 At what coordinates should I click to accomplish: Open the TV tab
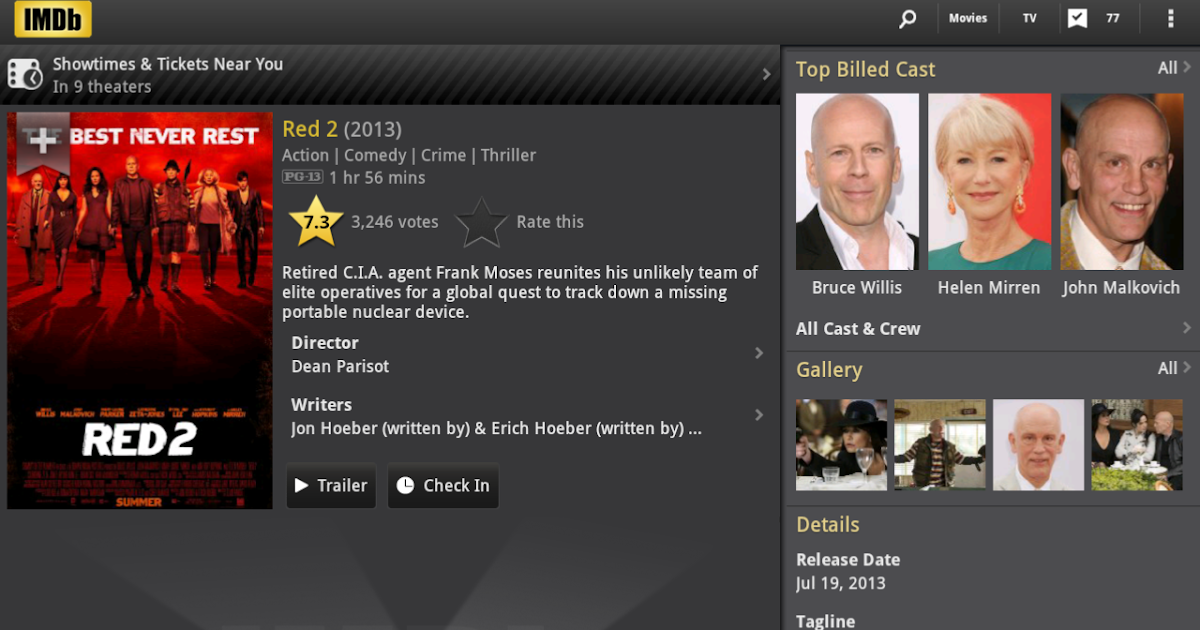pyautogui.click(x=1029, y=18)
